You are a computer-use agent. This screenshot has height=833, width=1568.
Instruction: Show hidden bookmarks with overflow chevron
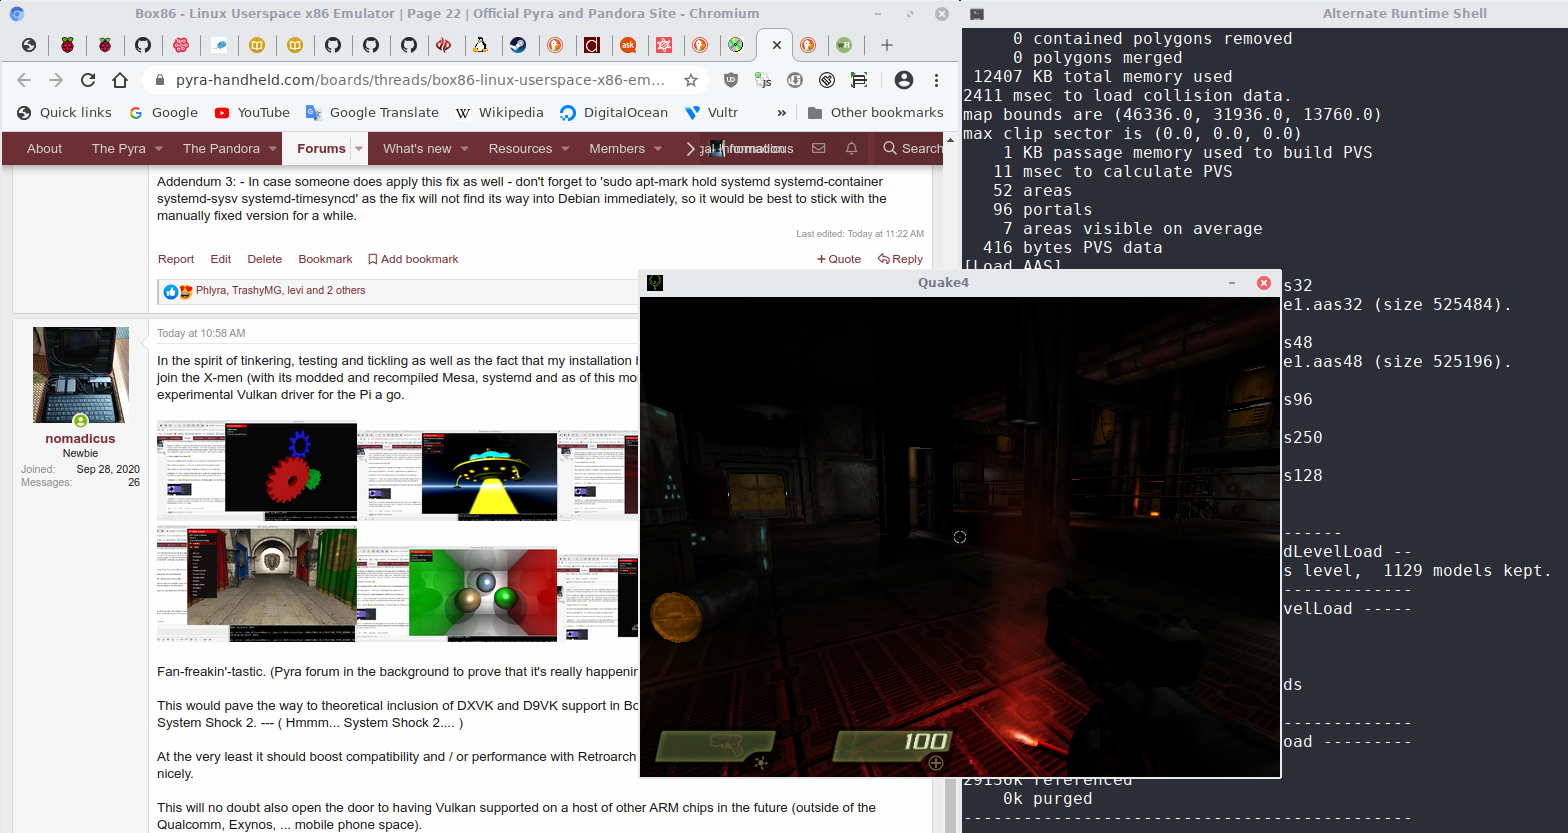pos(781,113)
